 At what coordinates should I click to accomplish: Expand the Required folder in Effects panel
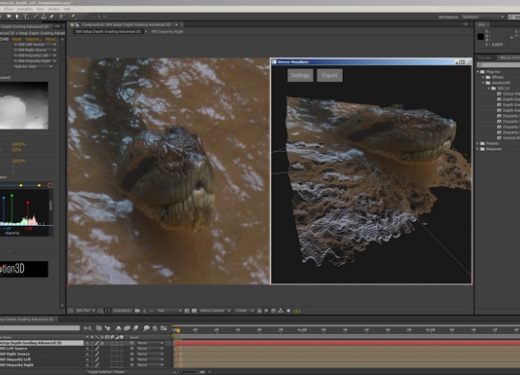478,149
